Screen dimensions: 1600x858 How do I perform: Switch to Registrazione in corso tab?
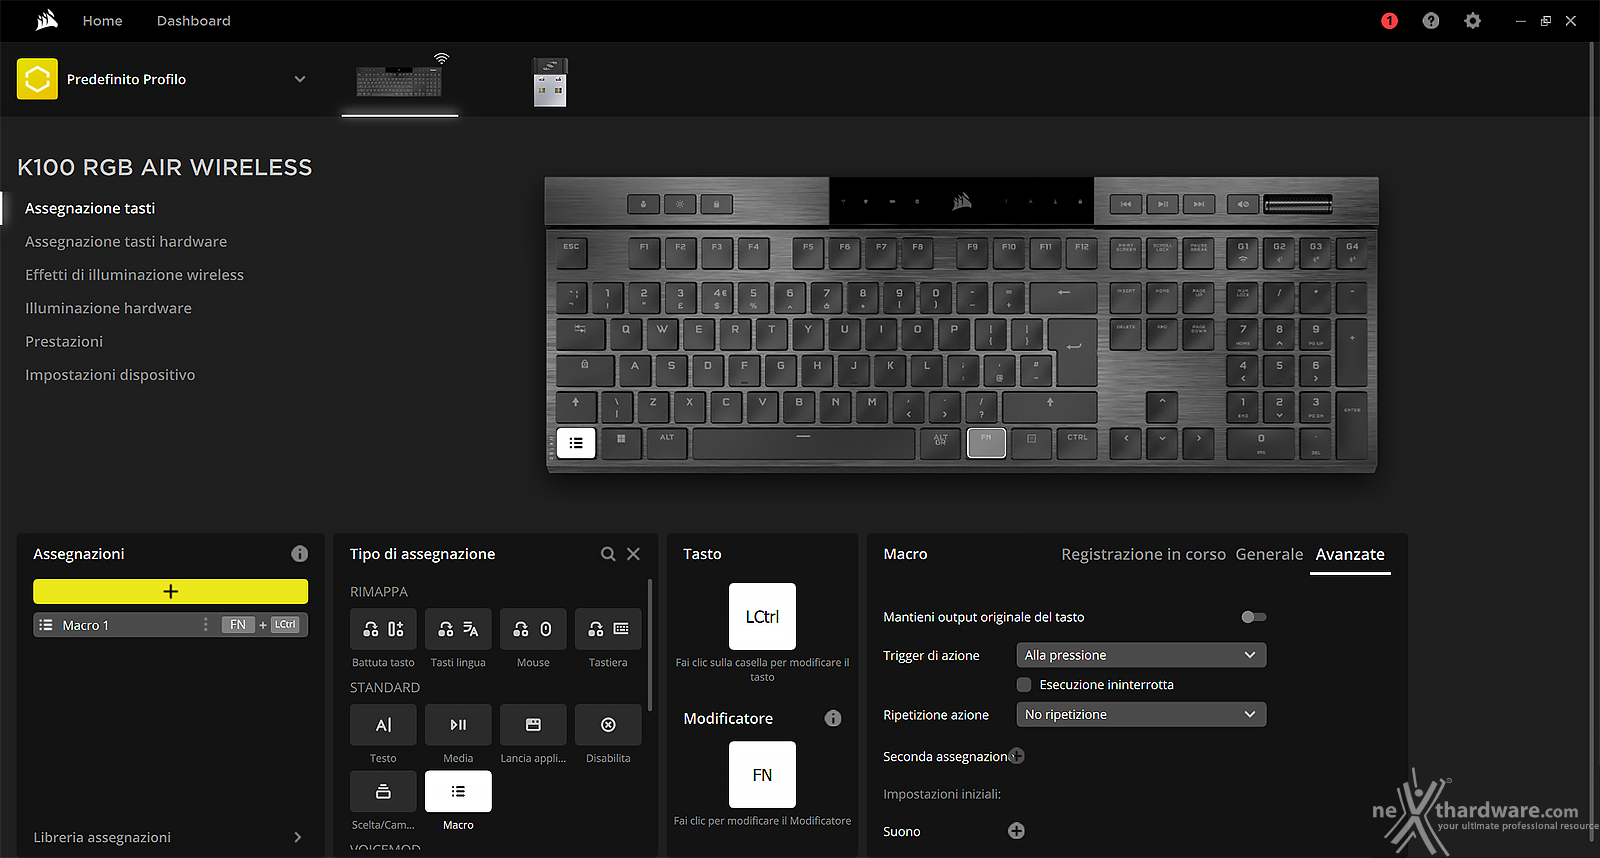pos(1143,554)
